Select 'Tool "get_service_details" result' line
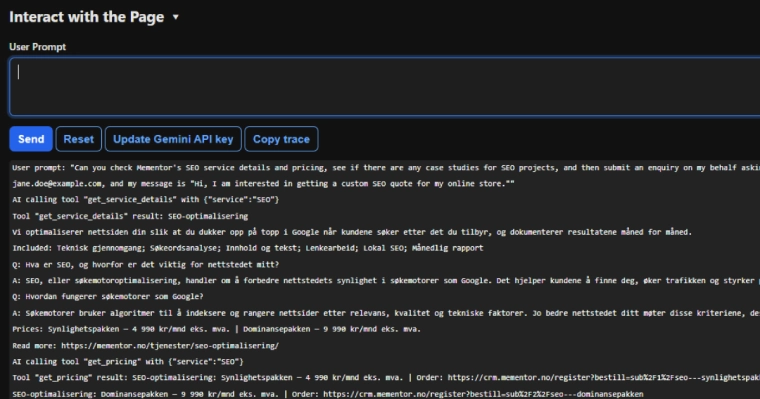760x399 pixels. 130,216
